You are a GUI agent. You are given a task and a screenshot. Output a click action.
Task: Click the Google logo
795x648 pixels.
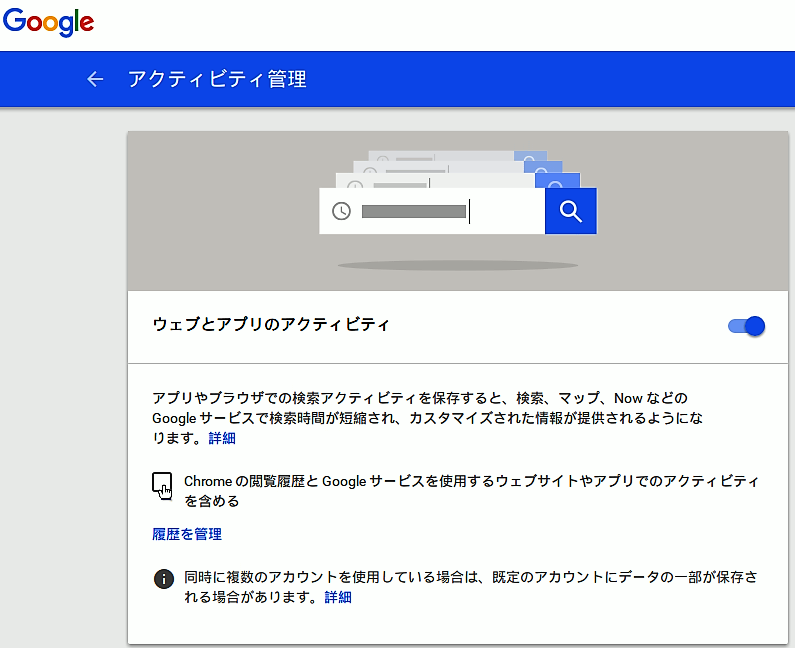(48, 22)
